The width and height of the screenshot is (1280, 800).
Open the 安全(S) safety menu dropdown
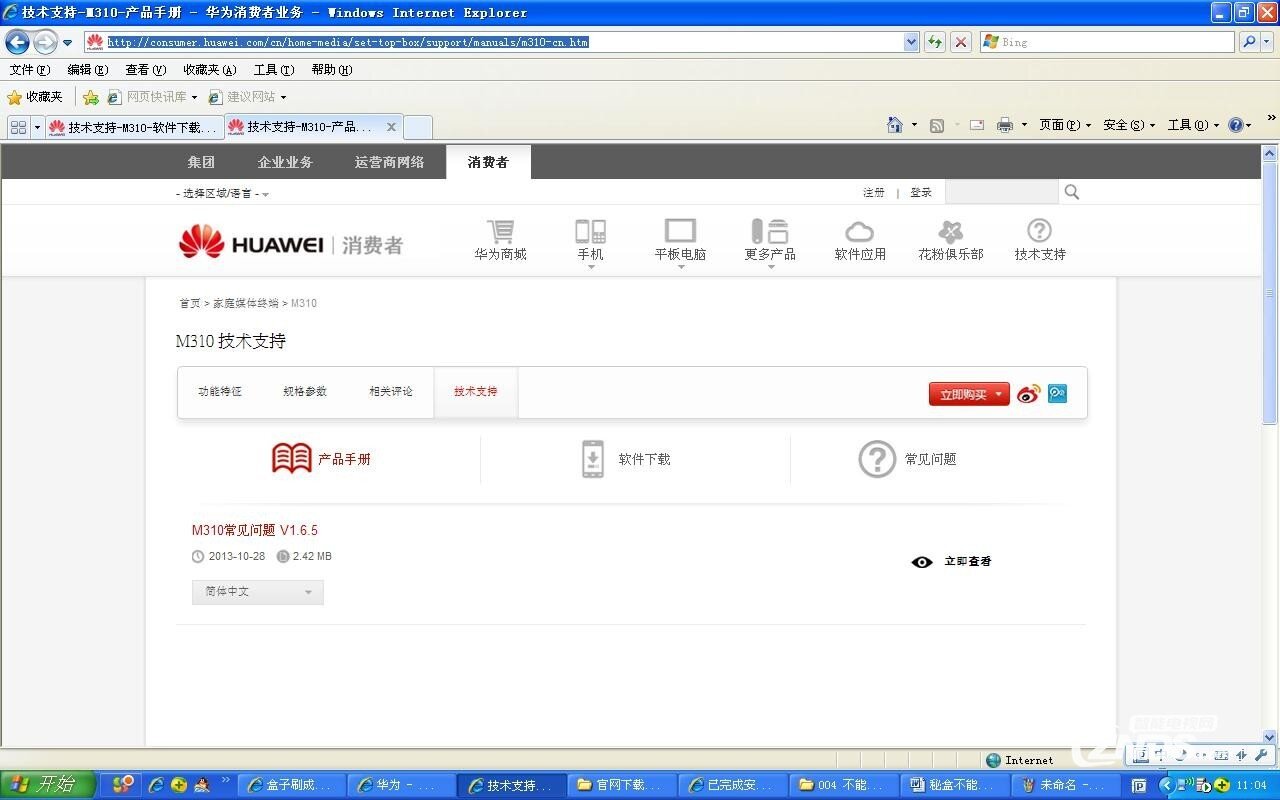pyautogui.click(x=1129, y=125)
